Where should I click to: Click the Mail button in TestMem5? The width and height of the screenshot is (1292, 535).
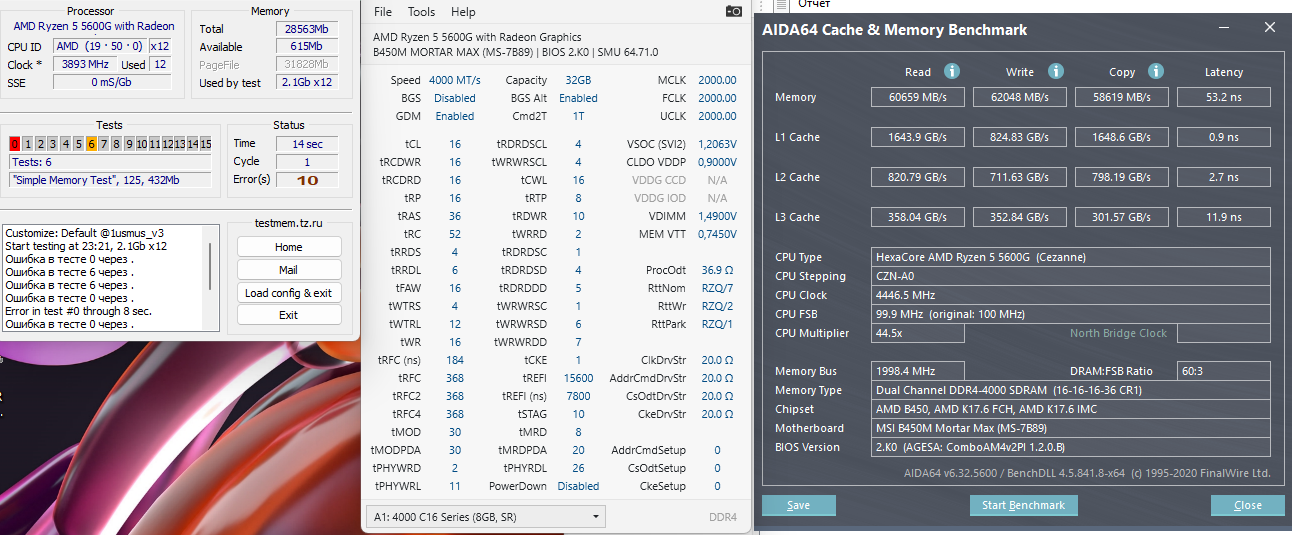point(289,270)
